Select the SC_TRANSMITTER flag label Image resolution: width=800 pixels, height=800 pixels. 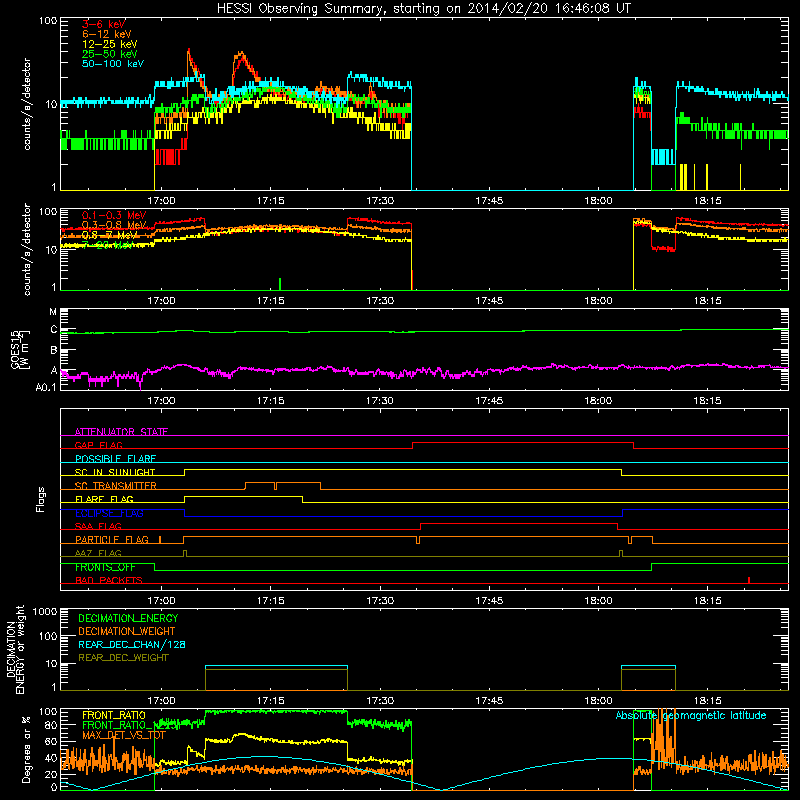(116, 486)
